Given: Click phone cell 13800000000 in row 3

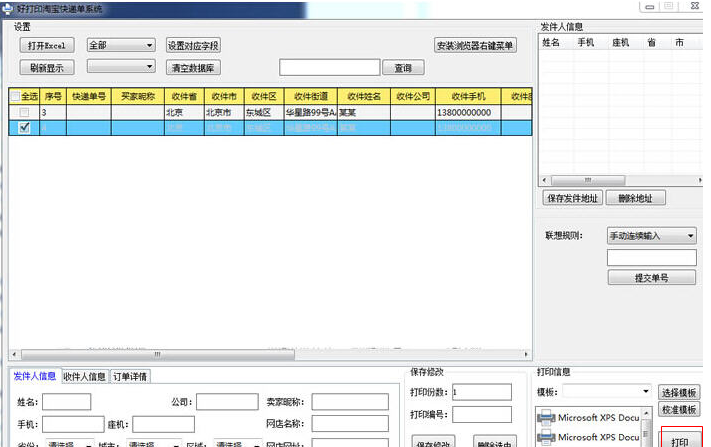Looking at the screenshot, I should (468, 112).
